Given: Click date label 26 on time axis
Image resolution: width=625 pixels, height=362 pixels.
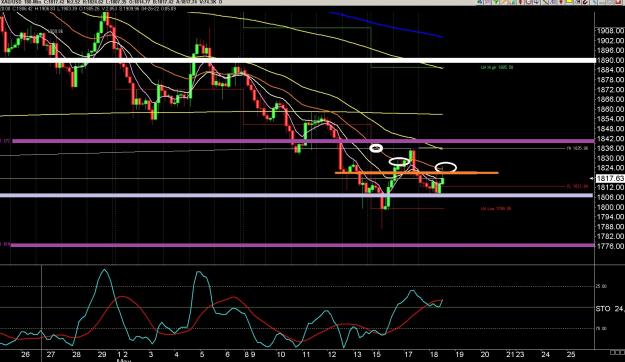Looking at the screenshot, I should (x=26, y=354).
